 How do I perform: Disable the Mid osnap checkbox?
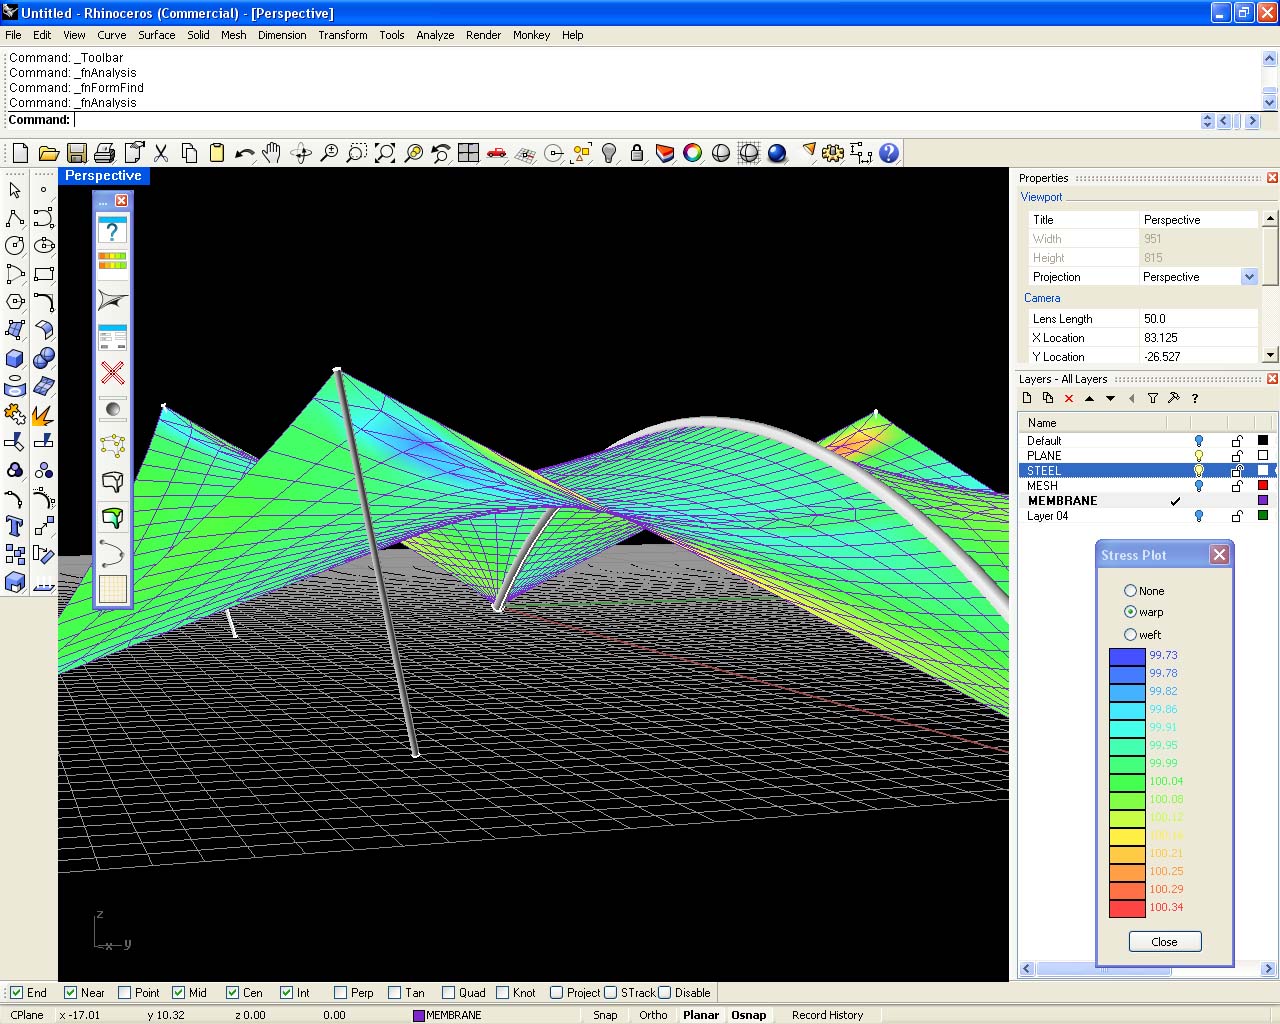click(179, 993)
